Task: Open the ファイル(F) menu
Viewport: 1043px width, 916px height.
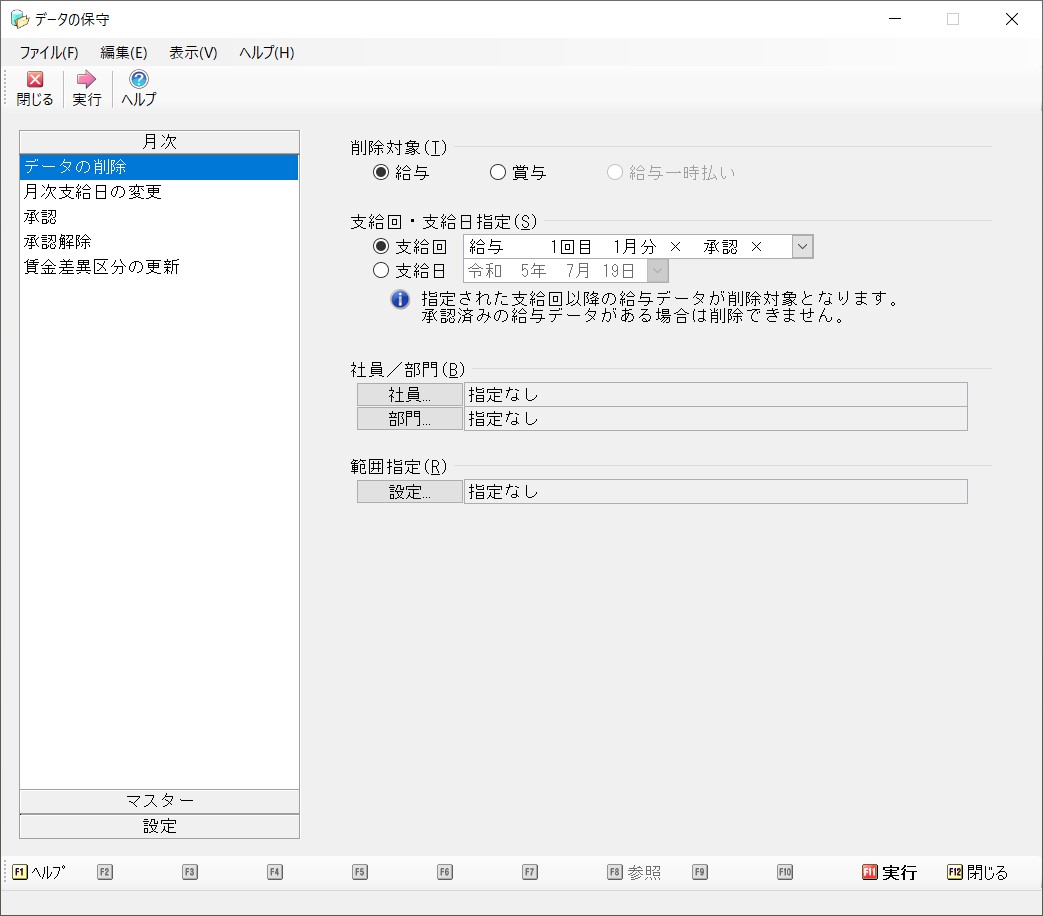Action: point(49,53)
